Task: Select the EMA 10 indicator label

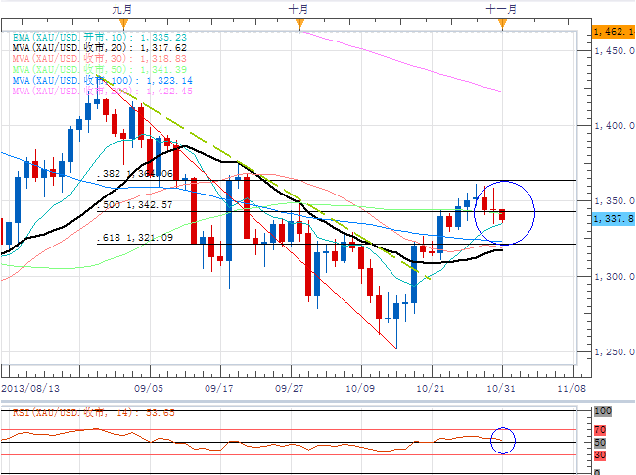Action: [x=99, y=37]
